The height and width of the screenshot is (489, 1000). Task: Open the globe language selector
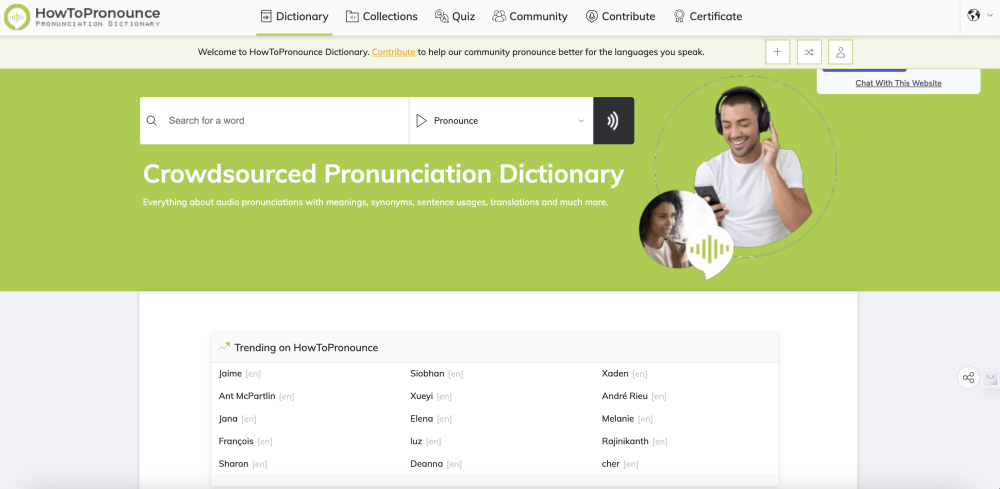[980, 15]
